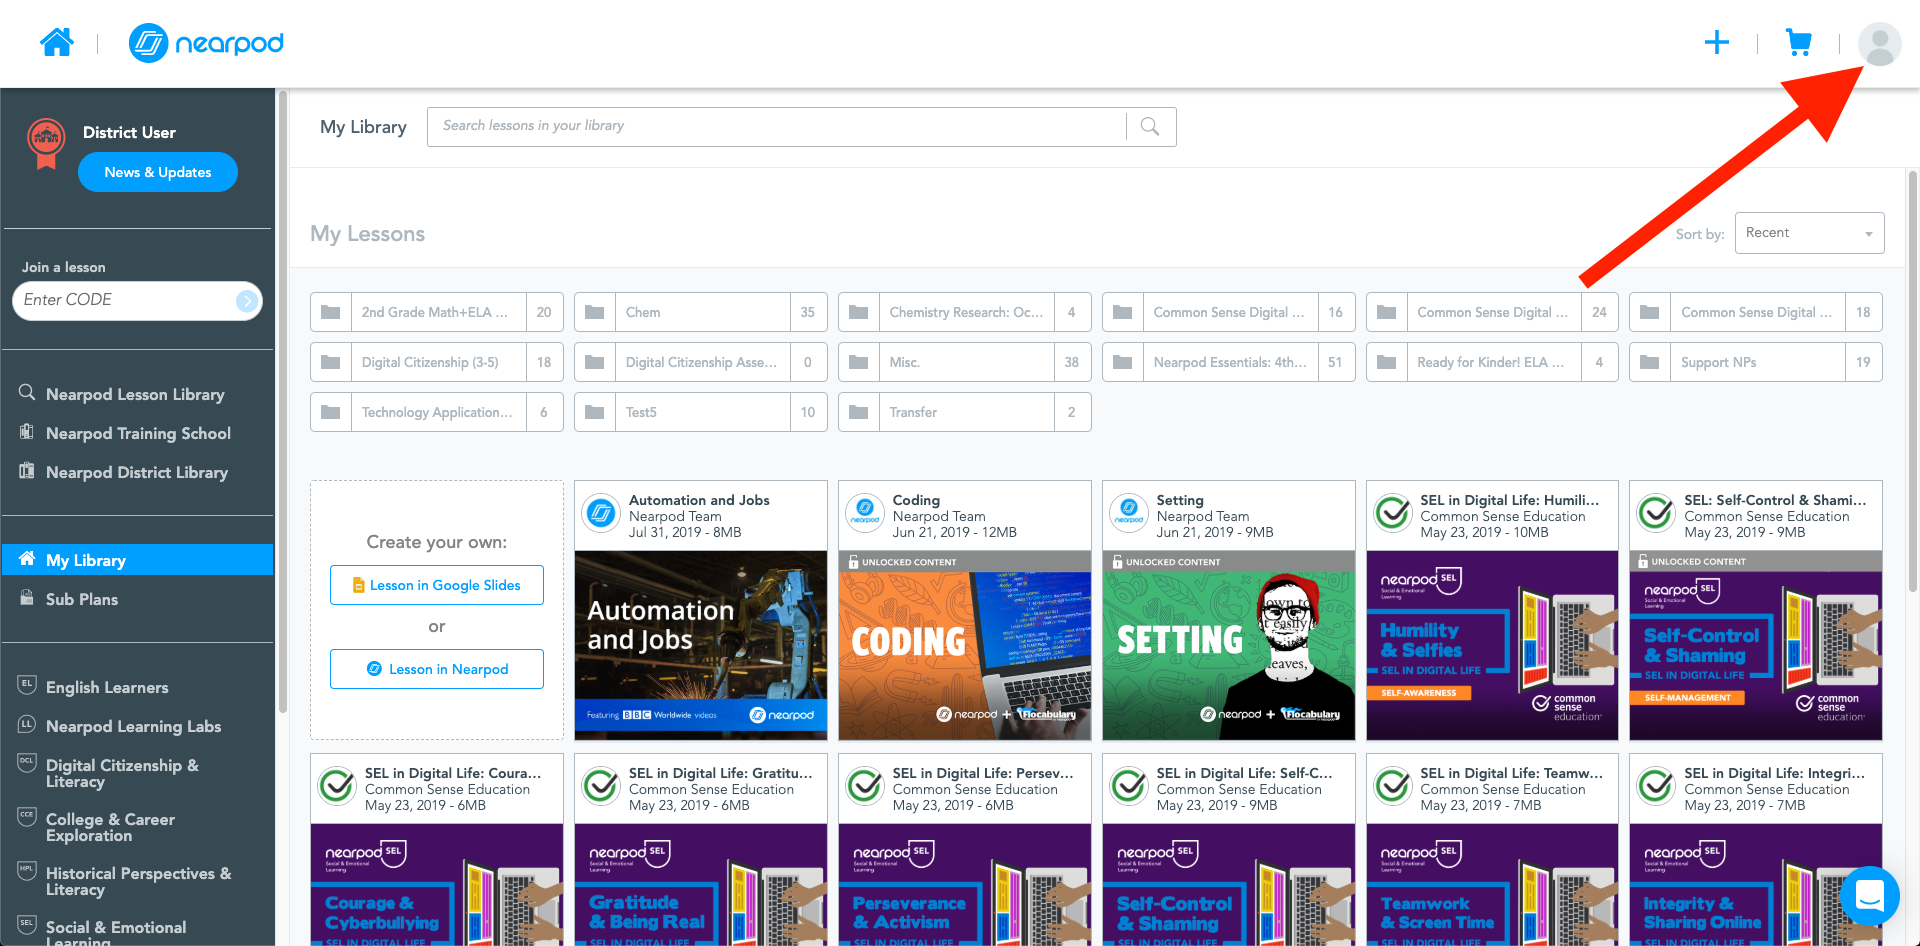
Task: Click the search lessons text field
Action: pyautogui.click(x=775, y=127)
